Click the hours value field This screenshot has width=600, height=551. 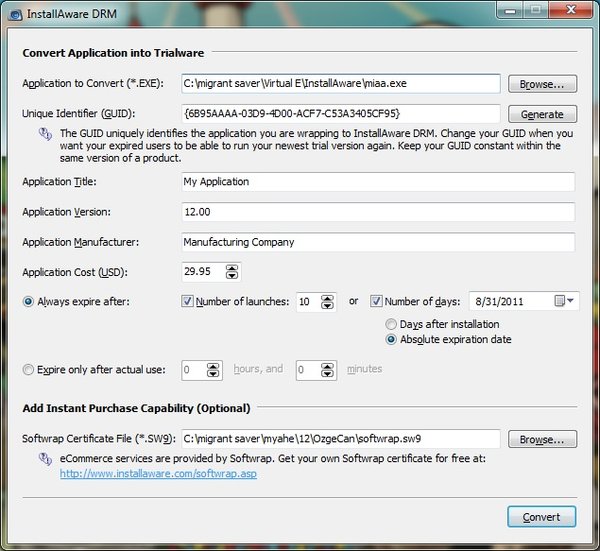click(194, 370)
